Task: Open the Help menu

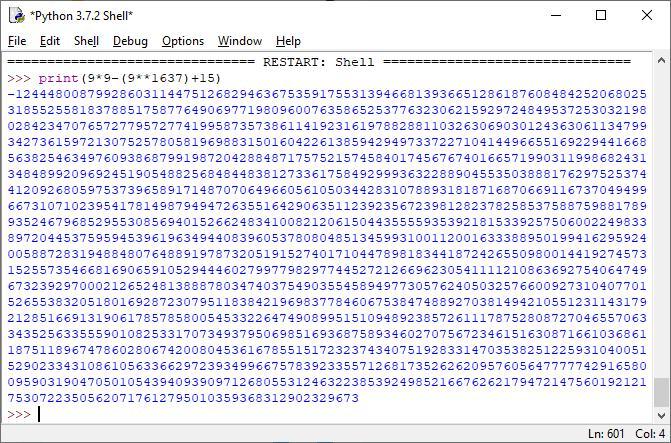Action: coord(288,41)
